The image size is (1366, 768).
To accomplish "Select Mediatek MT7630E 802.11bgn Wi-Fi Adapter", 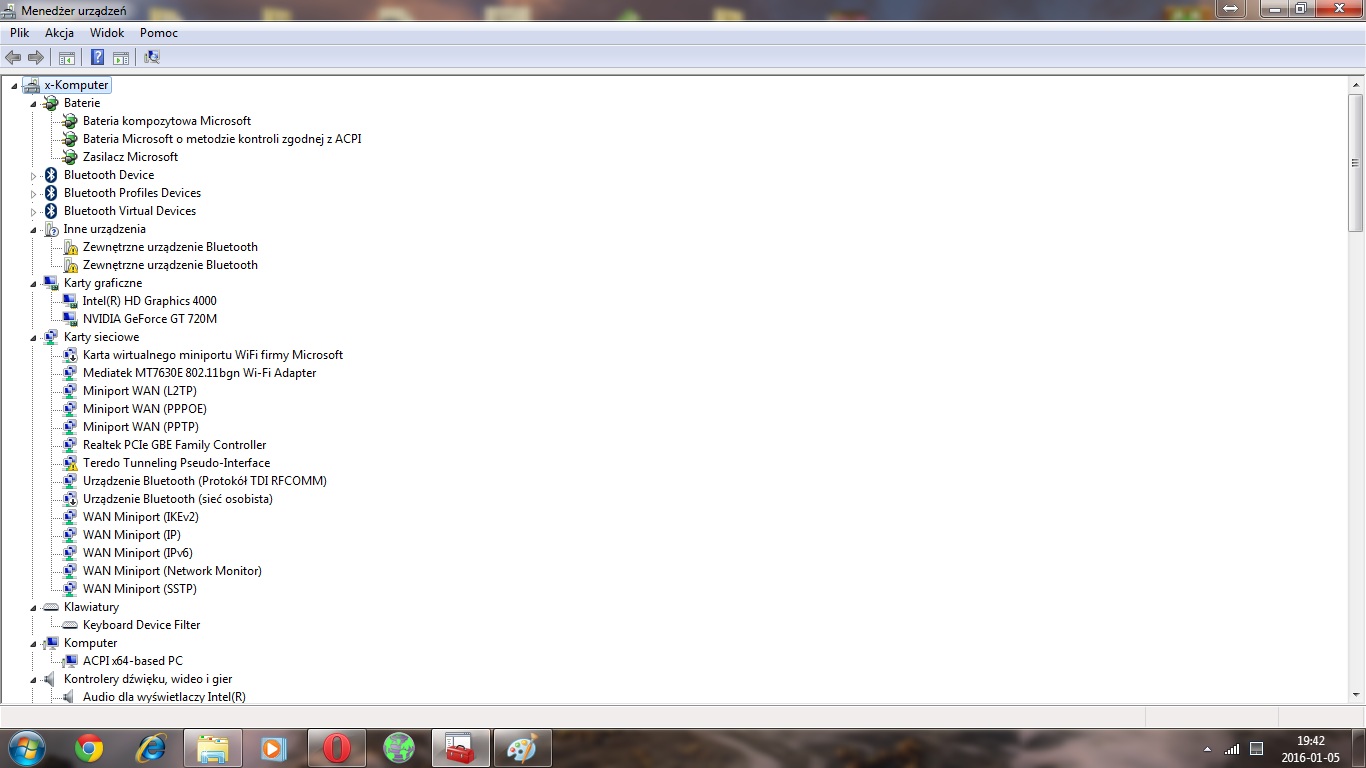I will click(199, 373).
